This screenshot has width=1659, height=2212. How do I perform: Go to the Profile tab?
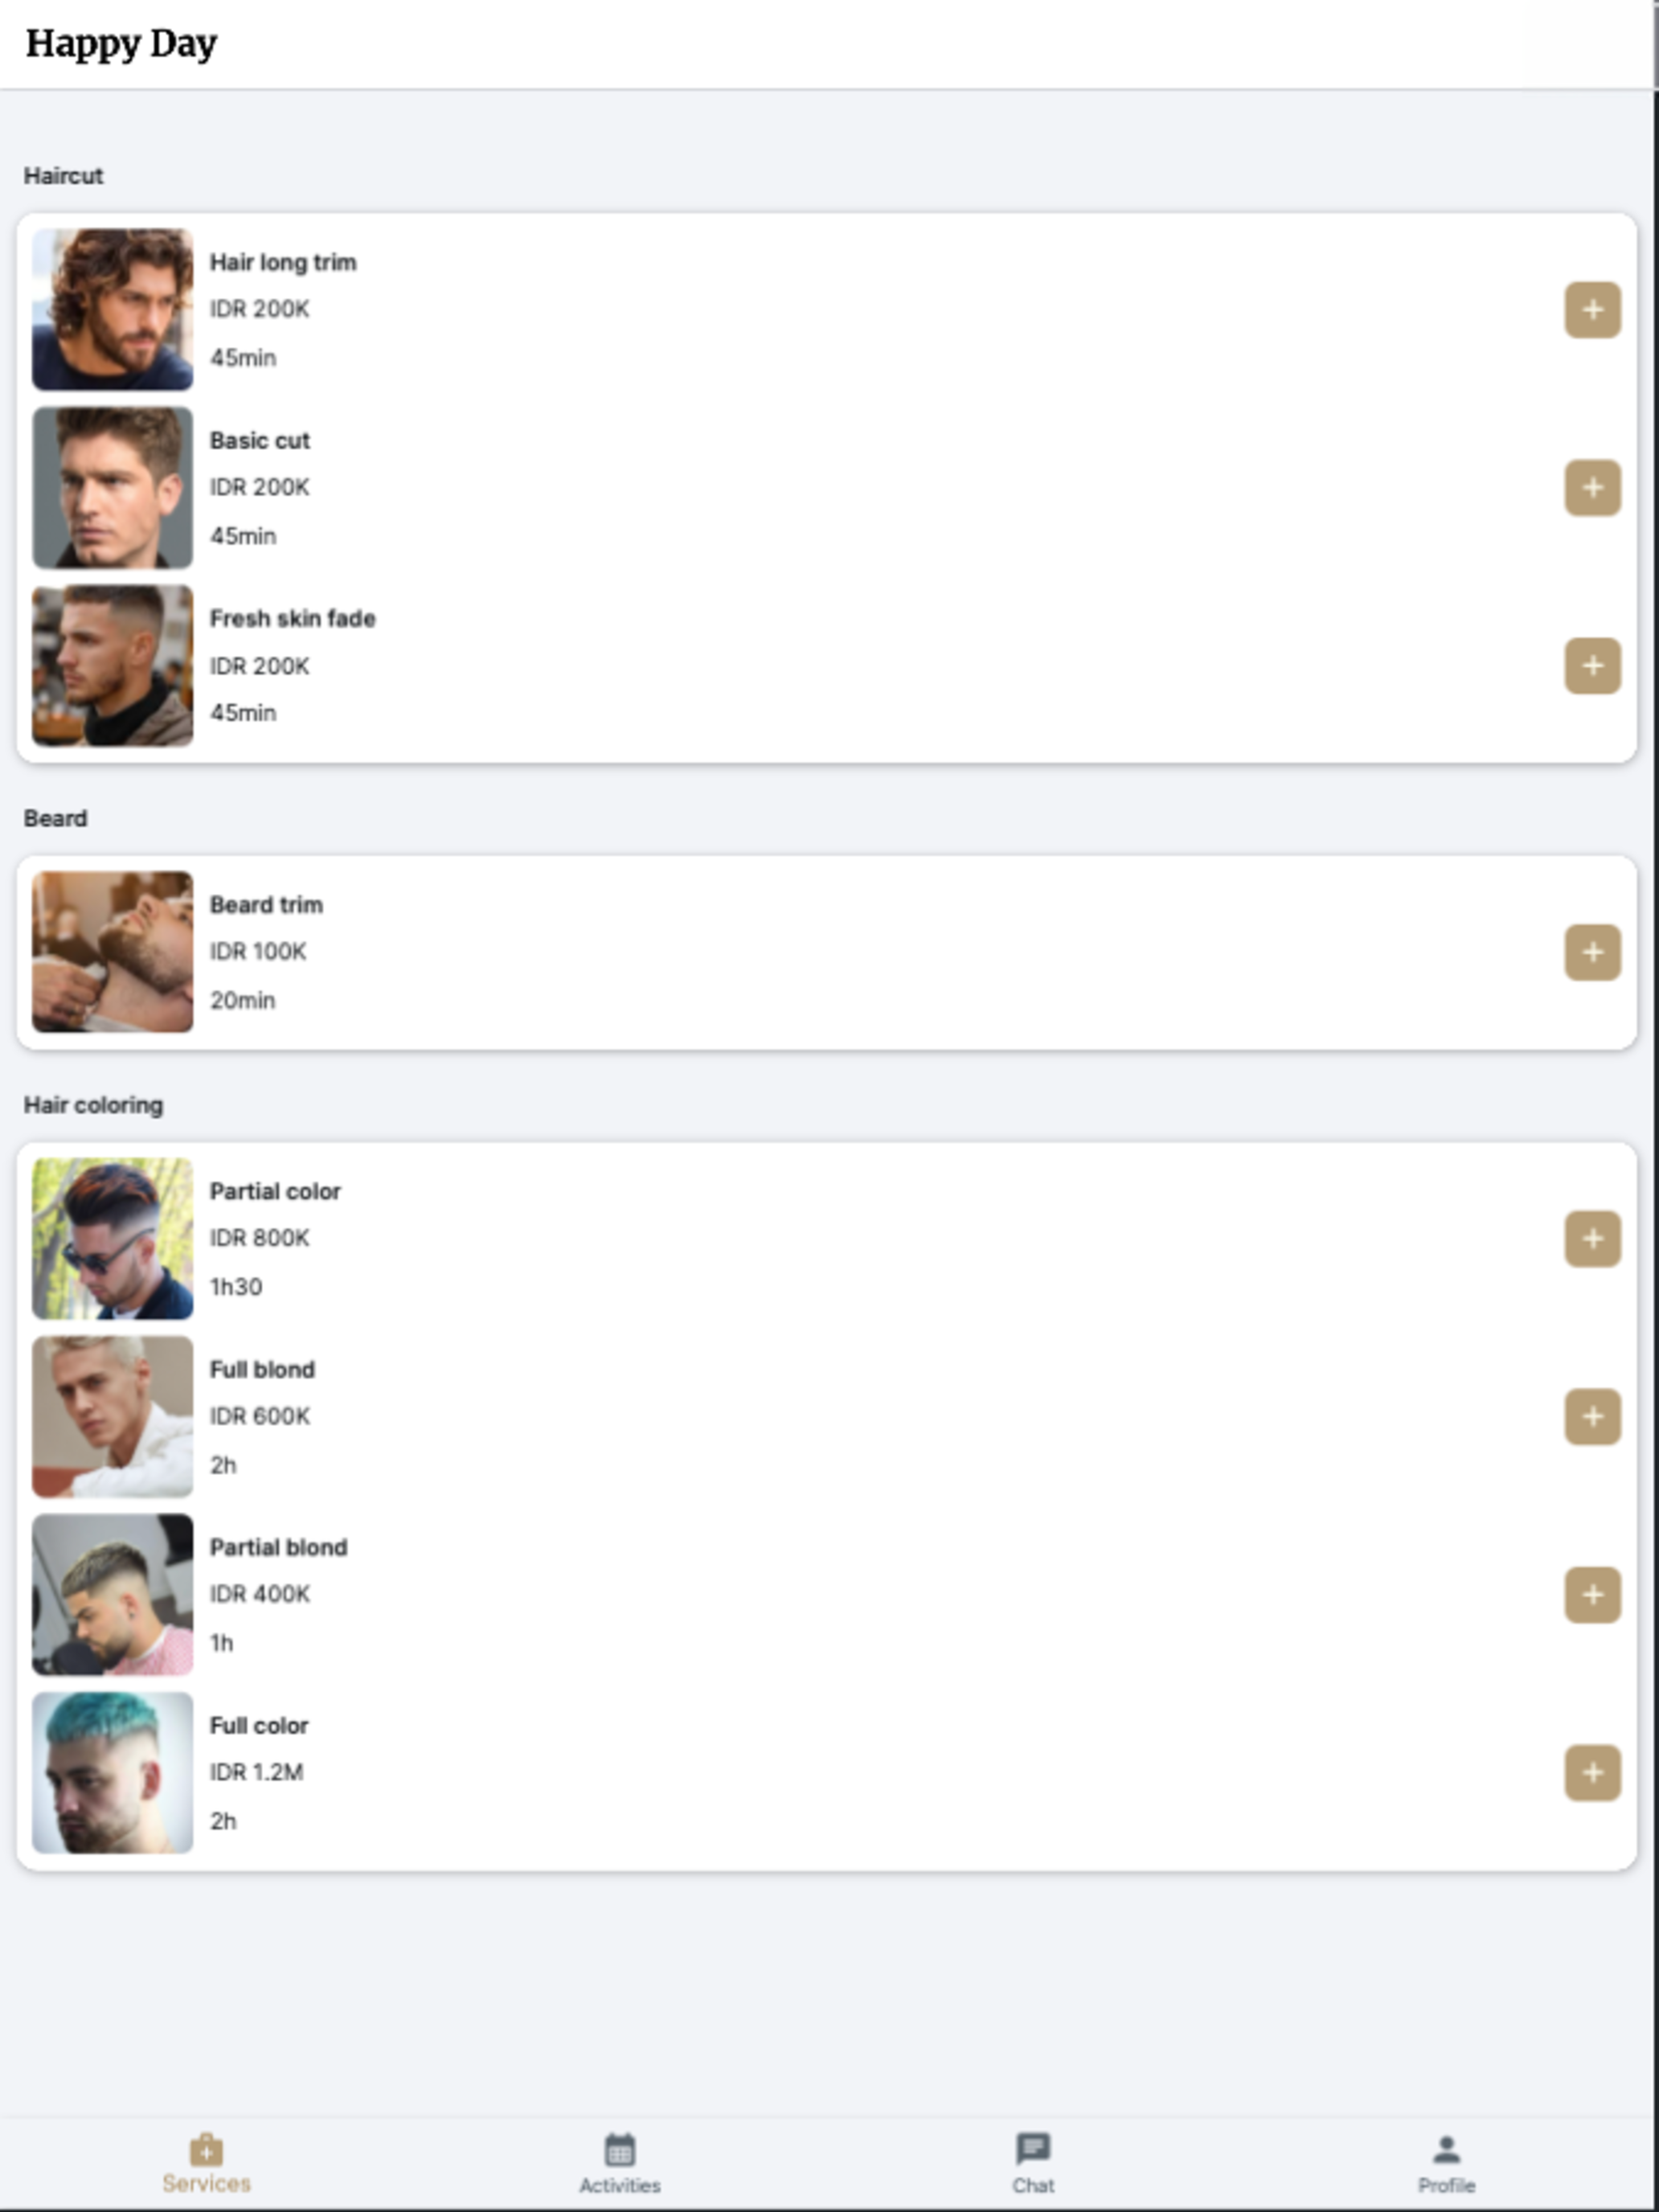coord(1446,2164)
